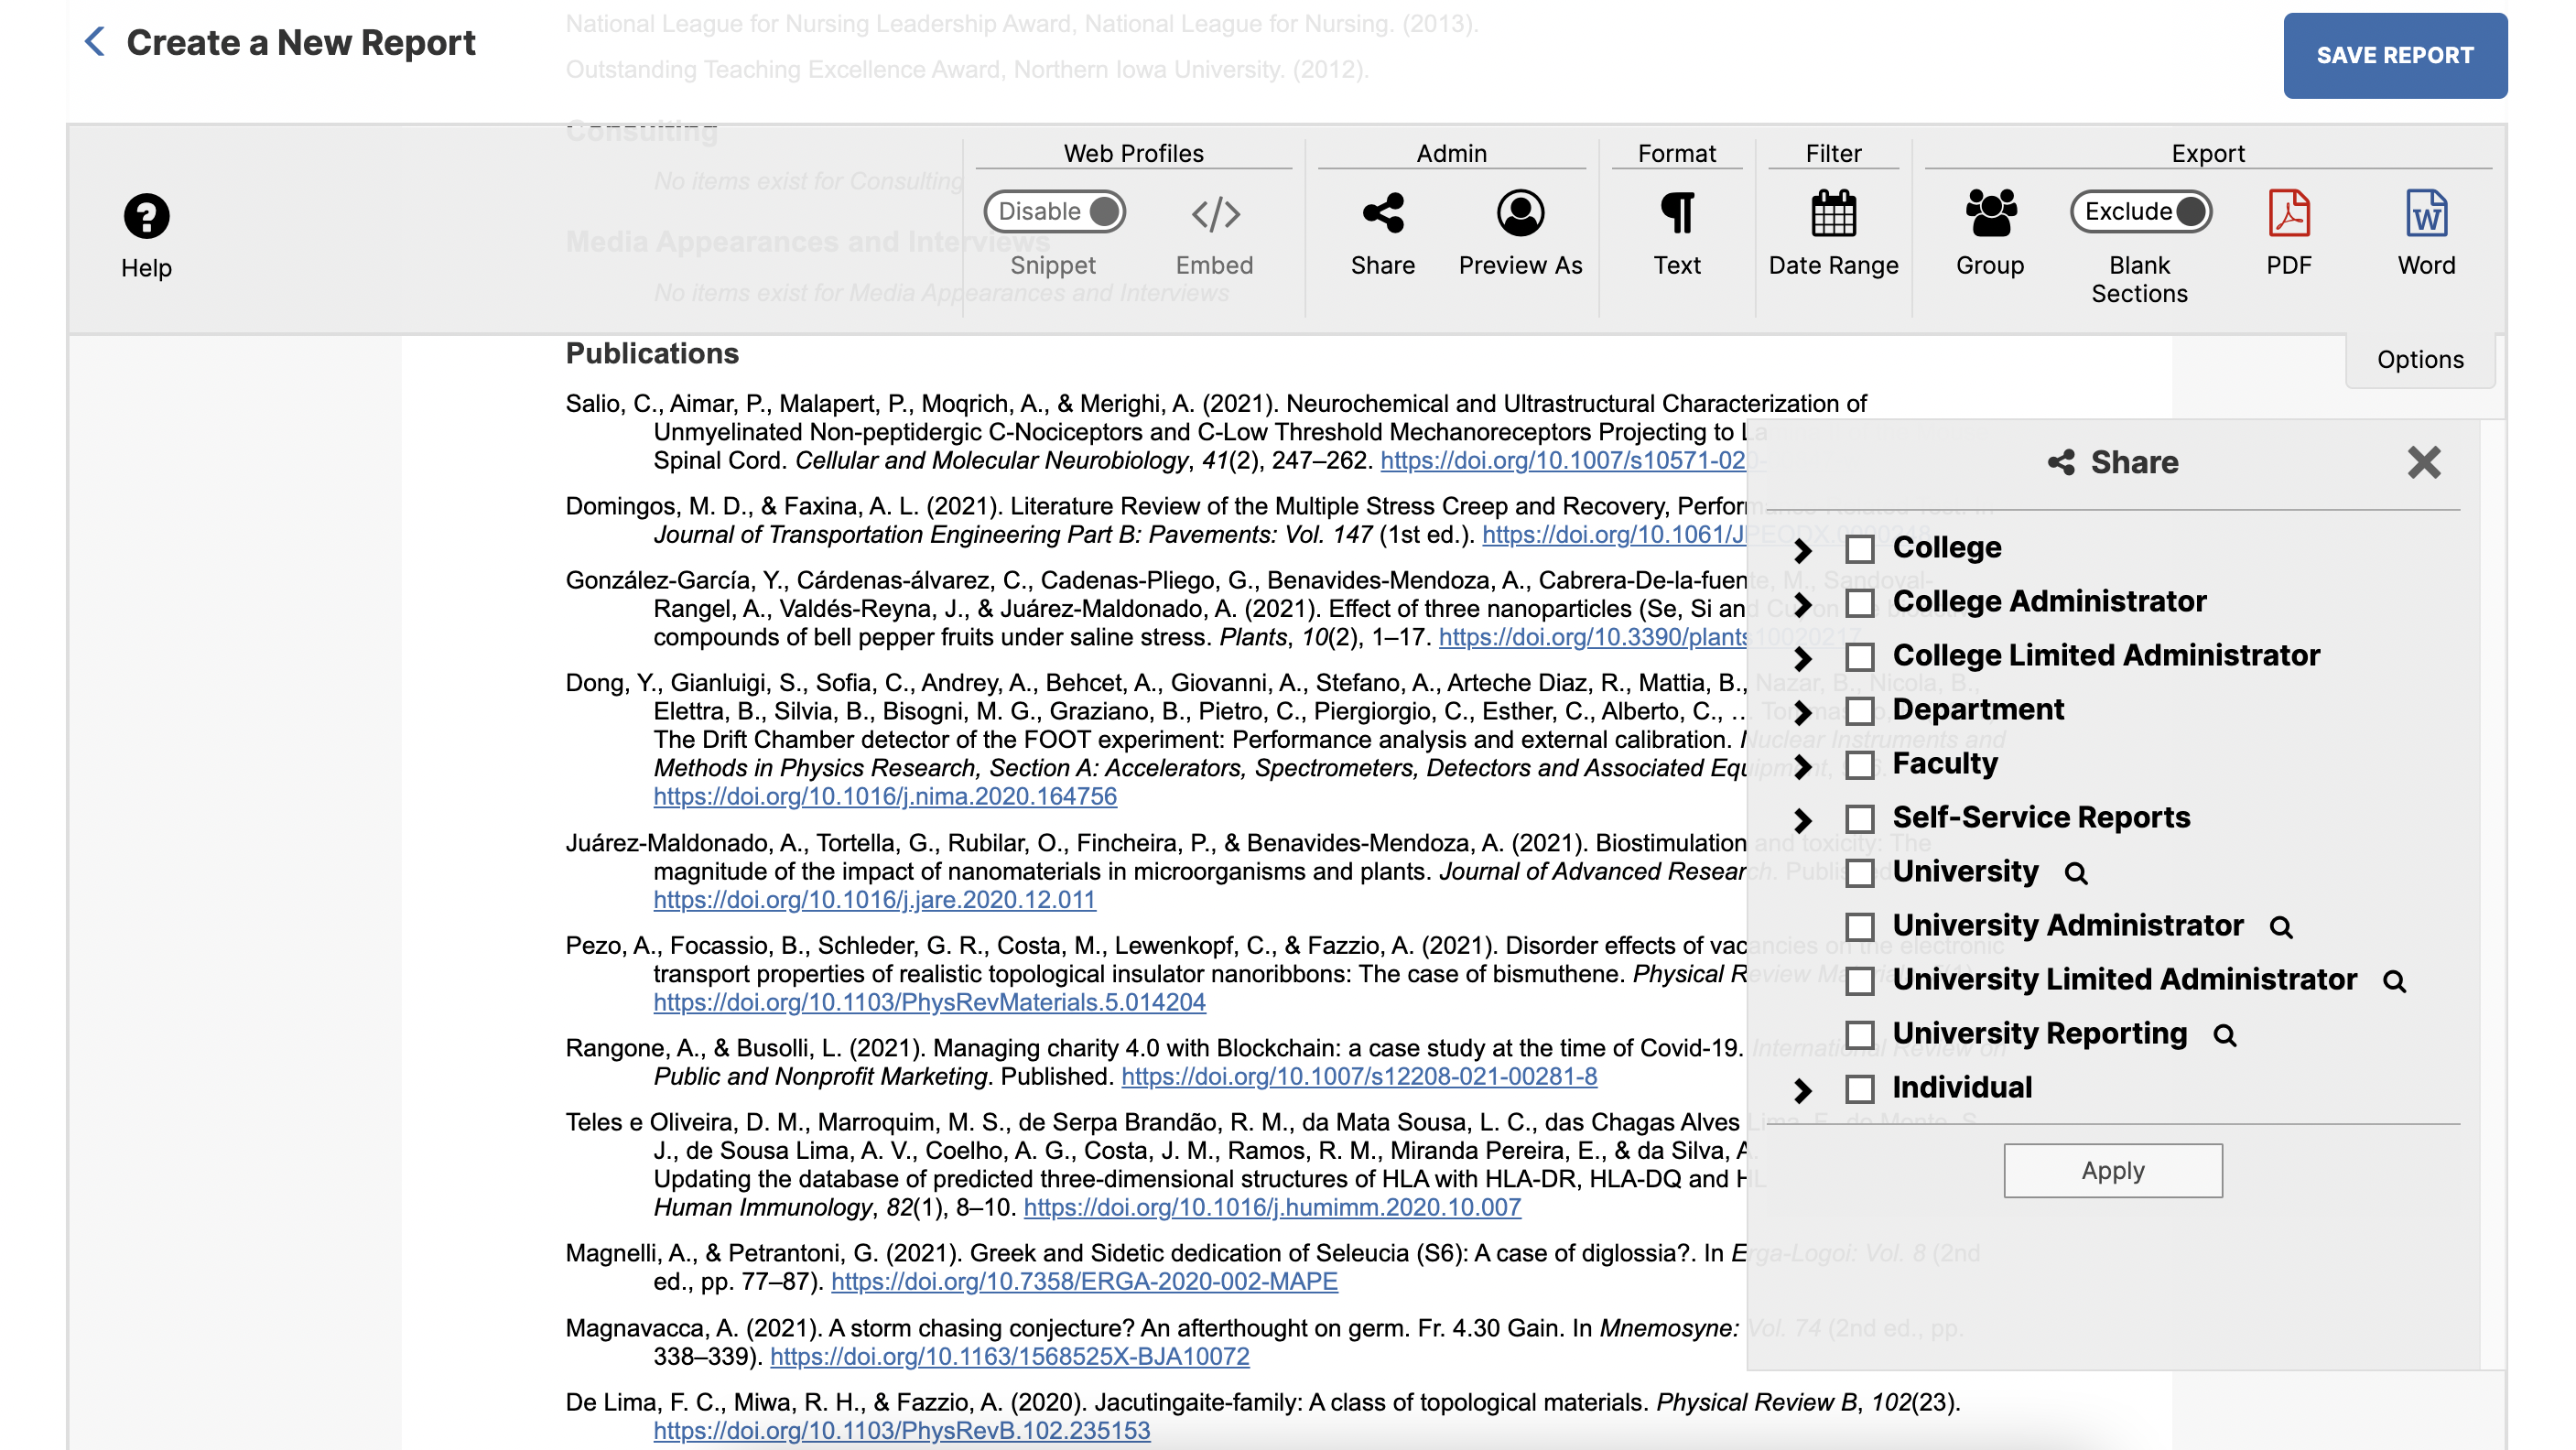The width and height of the screenshot is (2576, 1450).
Task: Expand the College Administrator arrow
Action: (x=1803, y=604)
